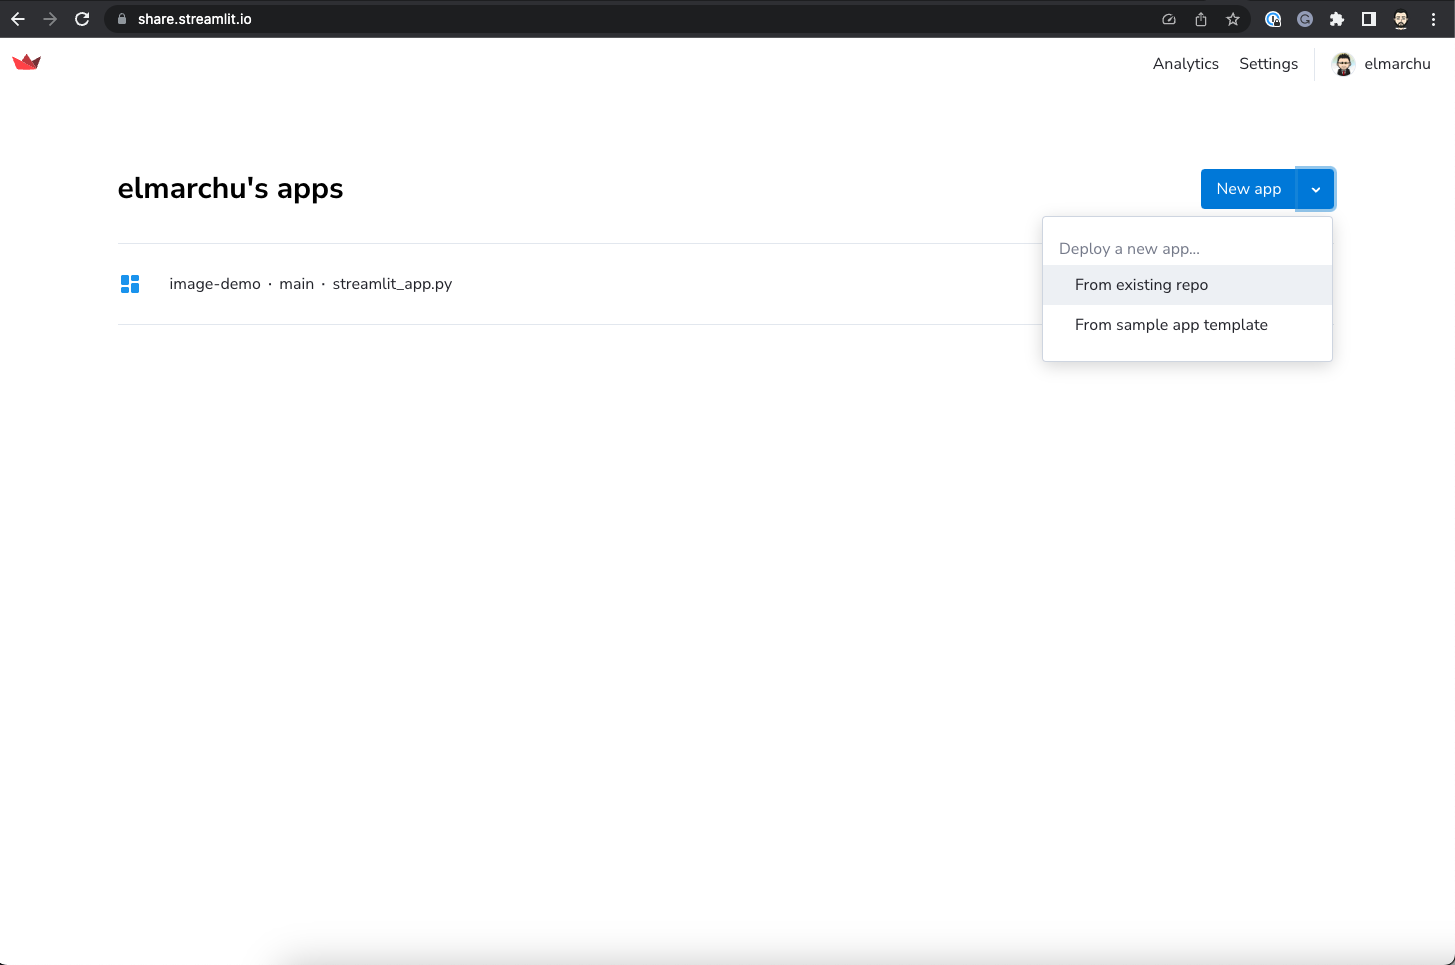Image resolution: width=1455 pixels, height=965 pixels.
Task: Click the reload page icon
Action: pyautogui.click(x=82, y=18)
